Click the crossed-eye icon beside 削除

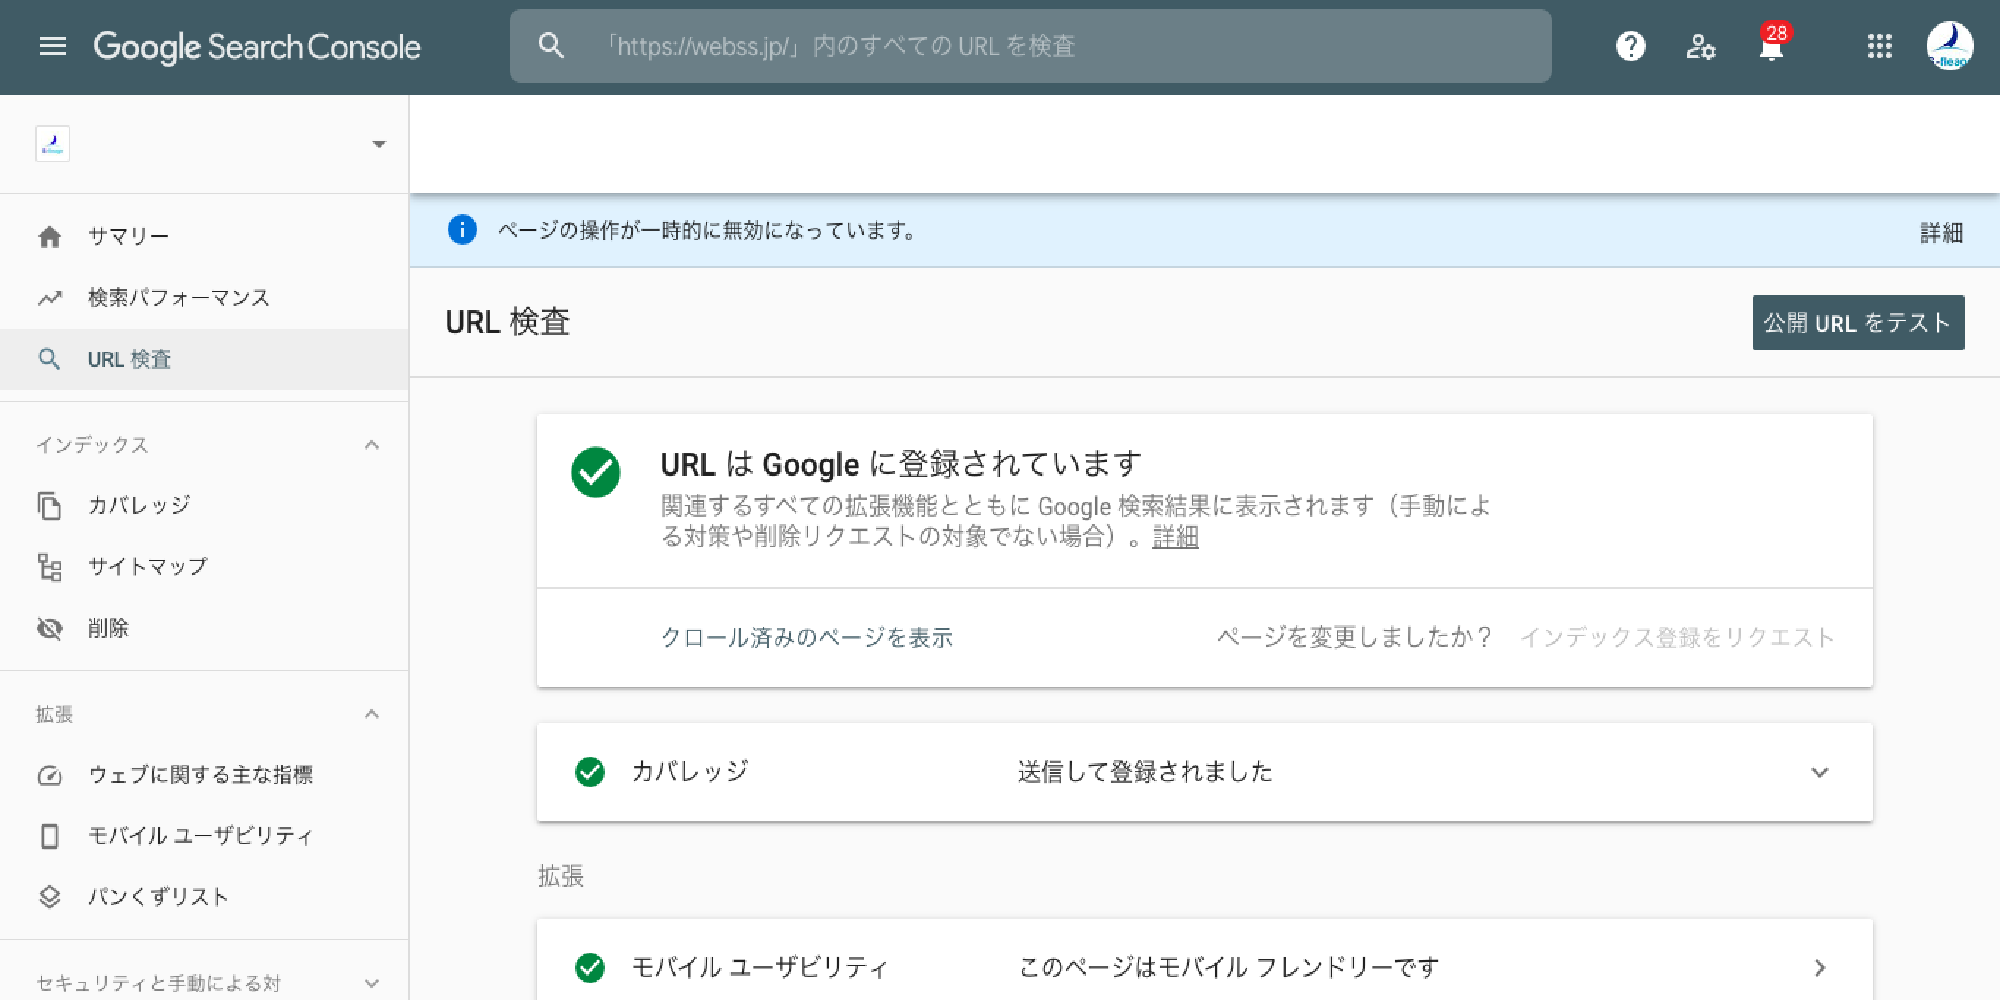(x=49, y=628)
